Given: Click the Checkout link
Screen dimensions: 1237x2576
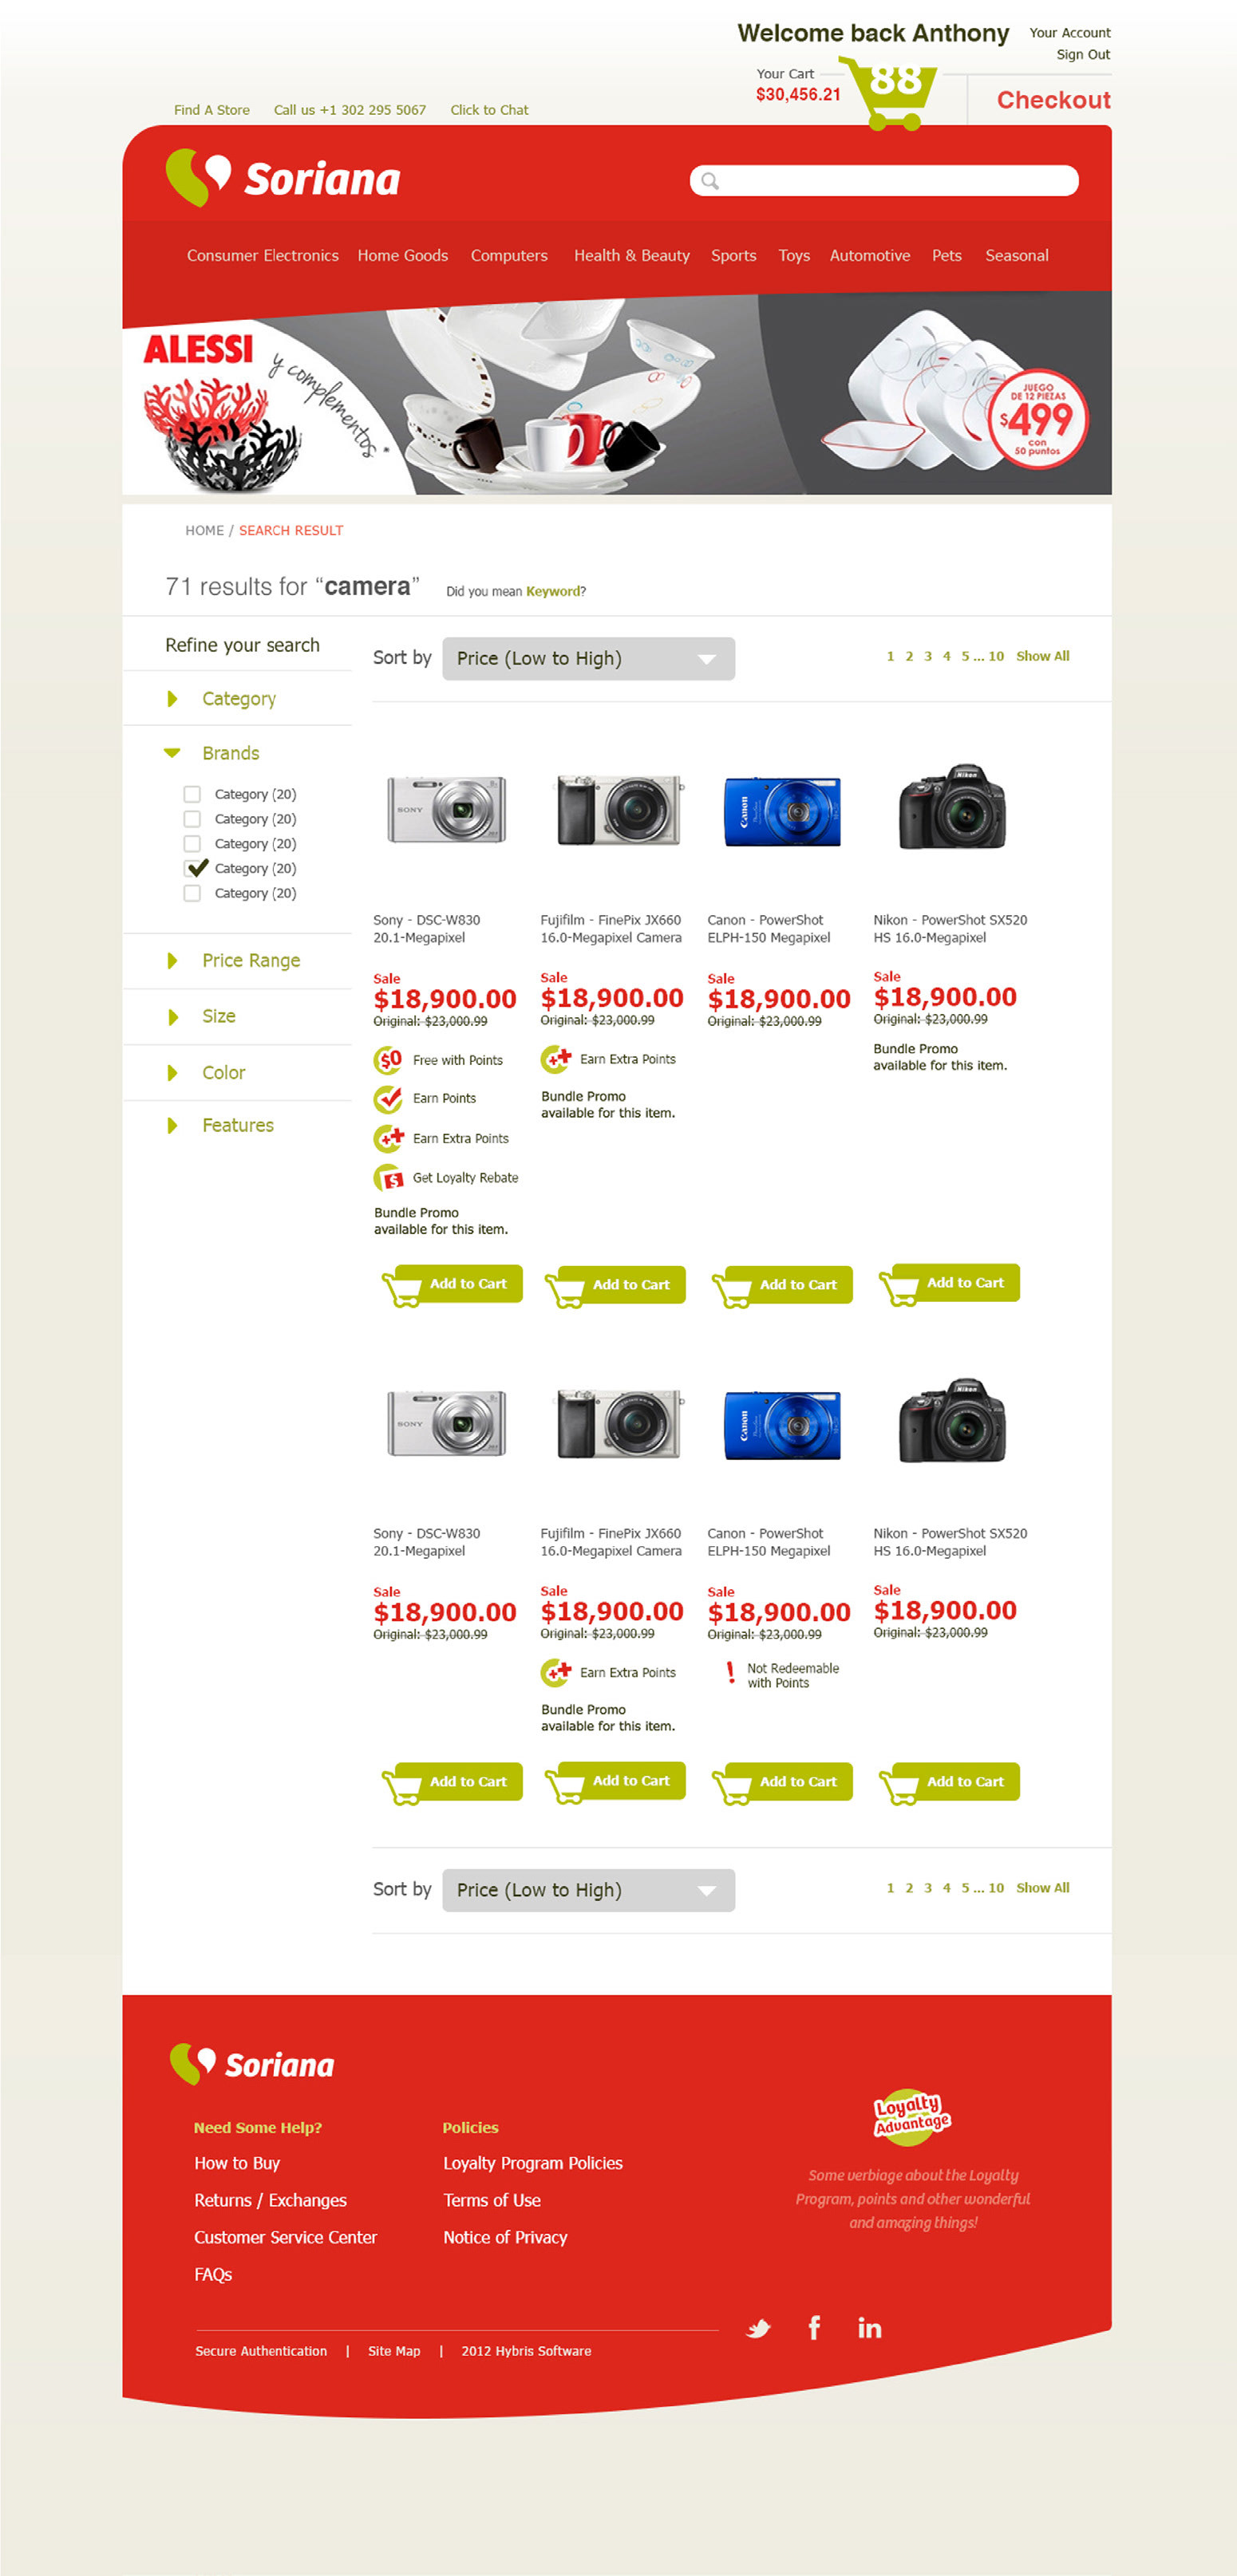Looking at the screenshot, I should pos(1053,100).
